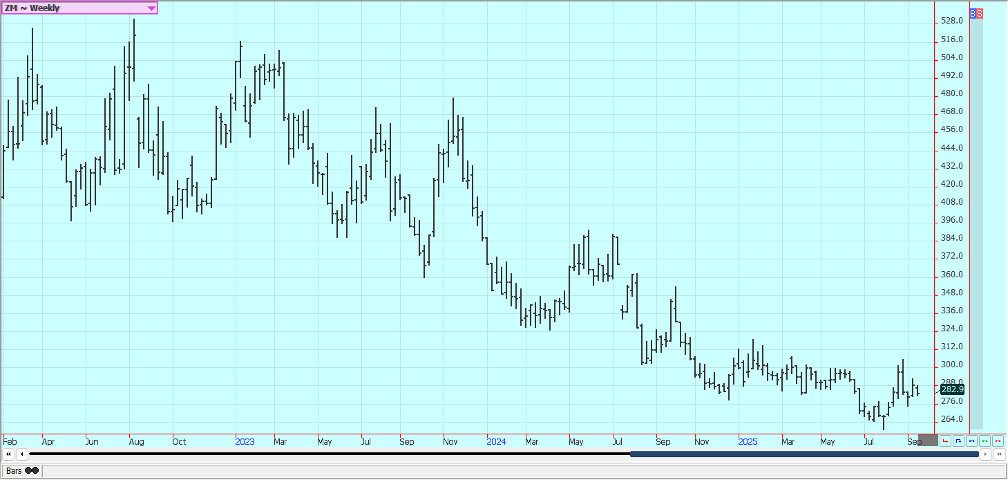The image size is (1008, 480).
Task: Click the gray square beside the last Sep label
Action: pyautogui.click(x=928, y=440)
